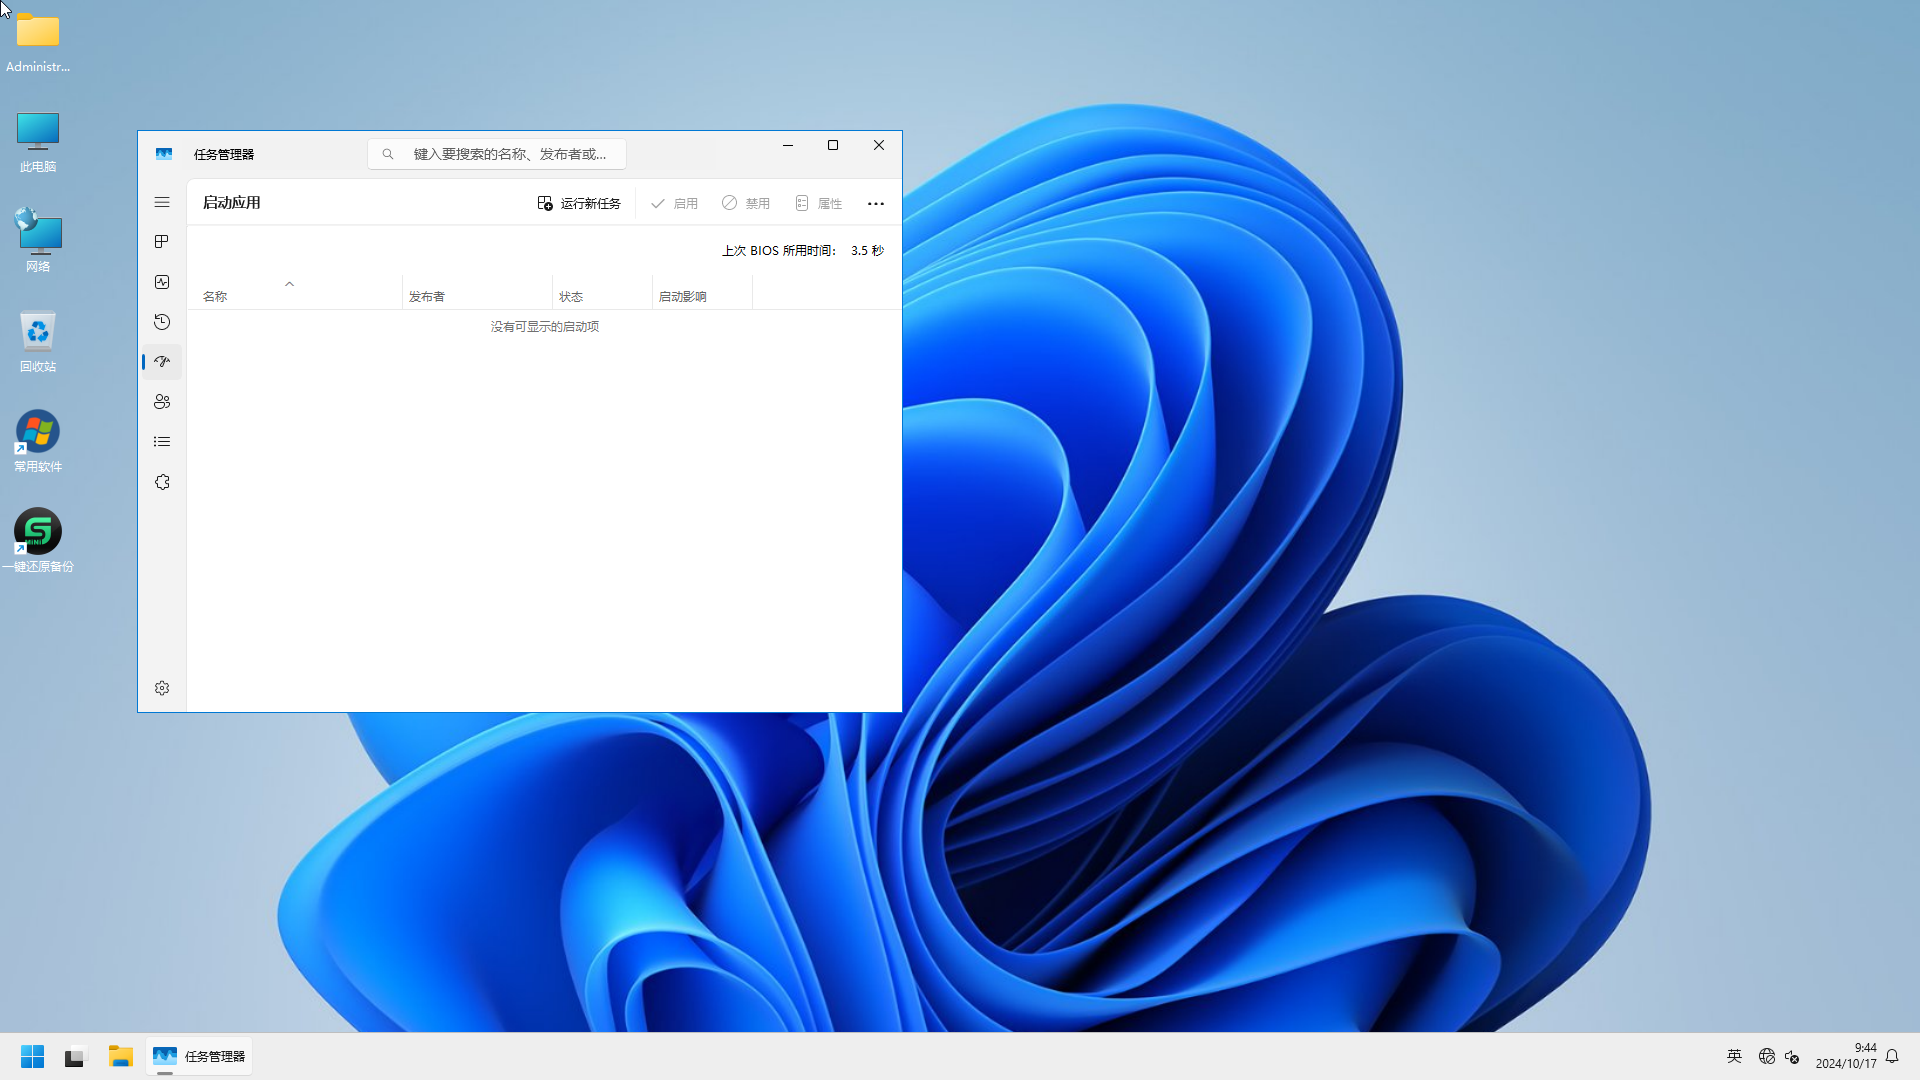This screenshot has width=1920, height=1080.
Task: Click the volume tray icon
Action: coord(1793,1057)
